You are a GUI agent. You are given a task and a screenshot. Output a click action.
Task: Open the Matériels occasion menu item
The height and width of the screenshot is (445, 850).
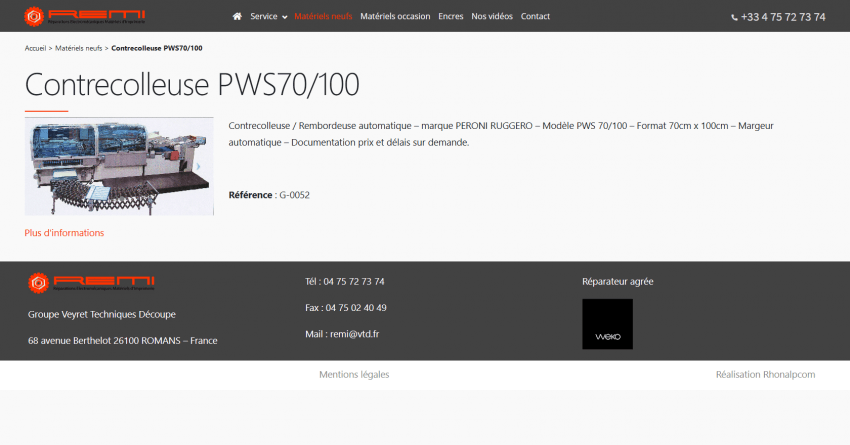[x=395, y=16]
